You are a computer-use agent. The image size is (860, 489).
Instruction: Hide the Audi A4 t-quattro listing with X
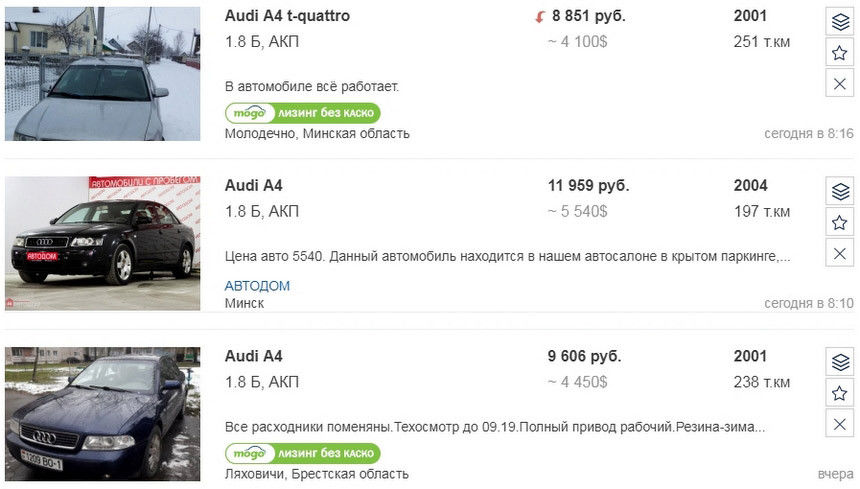point(840,84)
